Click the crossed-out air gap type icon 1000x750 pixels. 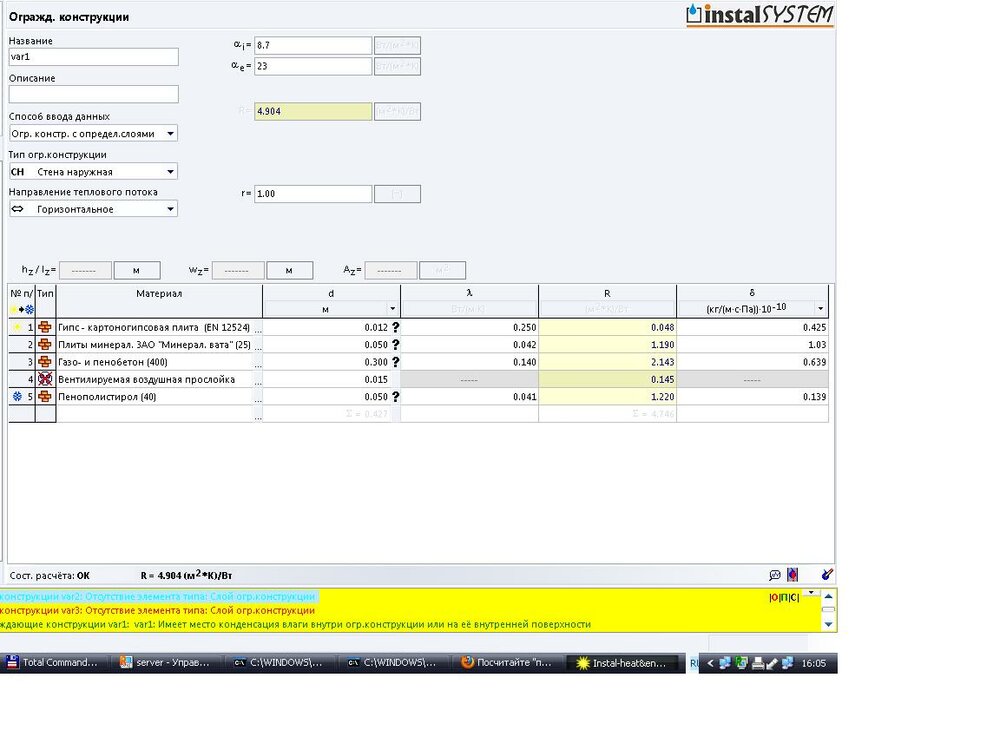45,379
